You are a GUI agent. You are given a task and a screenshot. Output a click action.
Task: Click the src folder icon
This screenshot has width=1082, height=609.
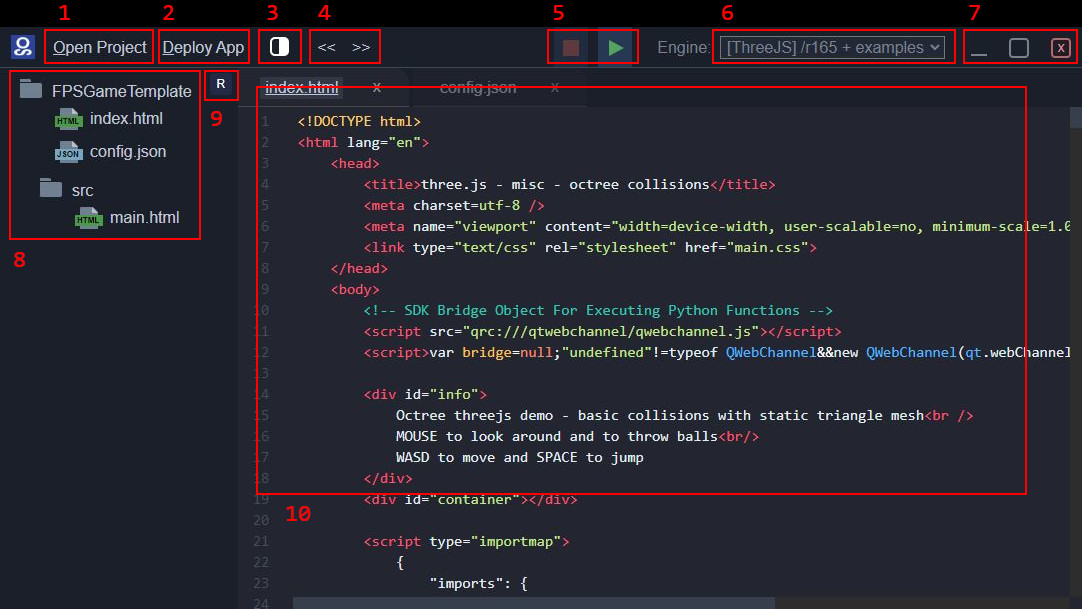coord(51,188)
